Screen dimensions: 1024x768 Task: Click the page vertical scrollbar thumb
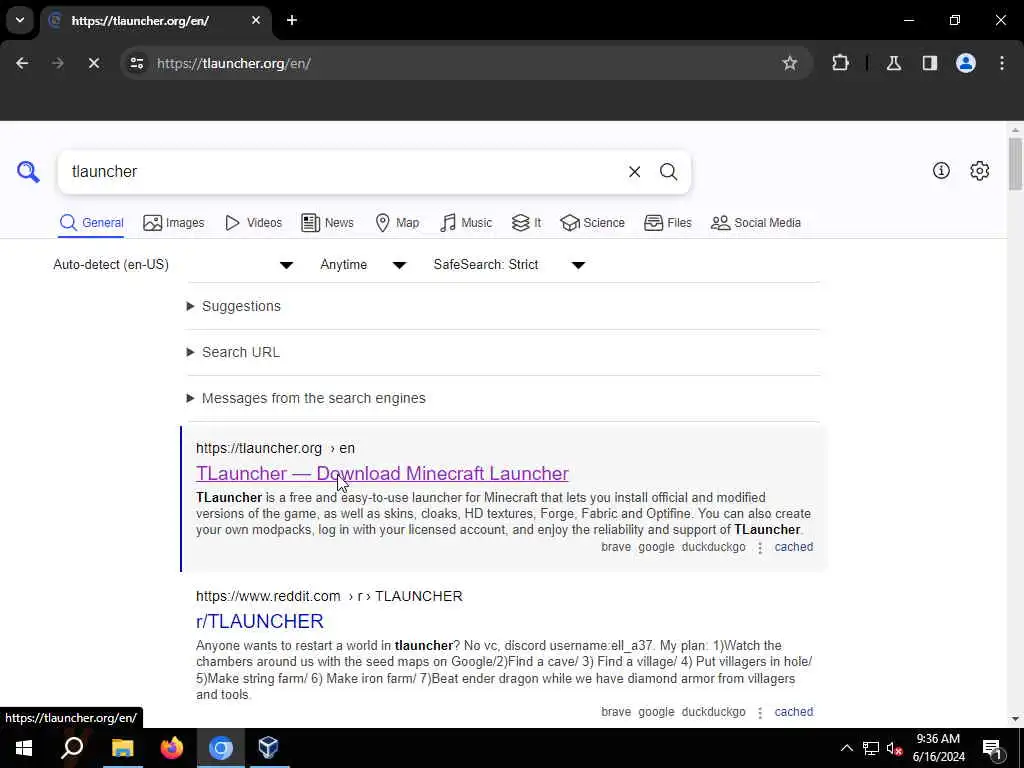tap(1014, 163)
